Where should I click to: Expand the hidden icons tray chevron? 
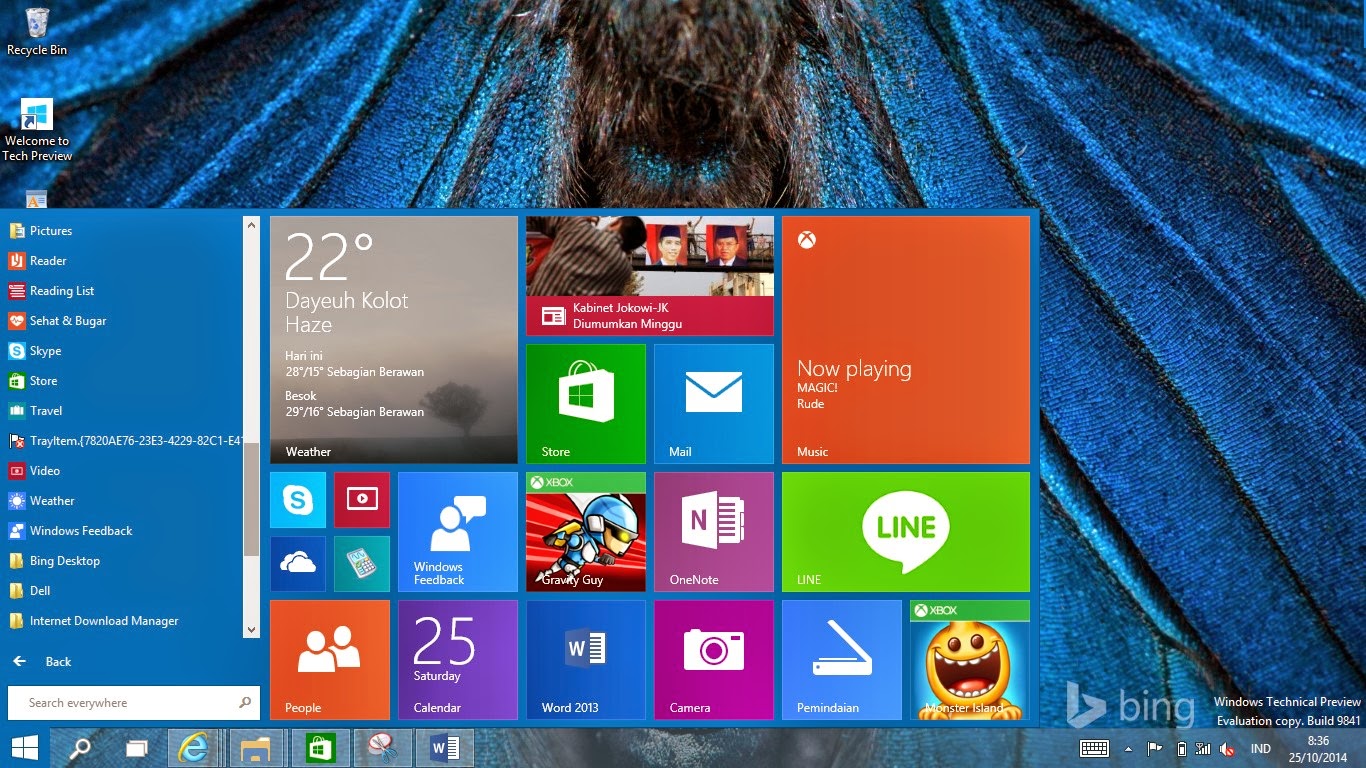tap(1126, 748)
